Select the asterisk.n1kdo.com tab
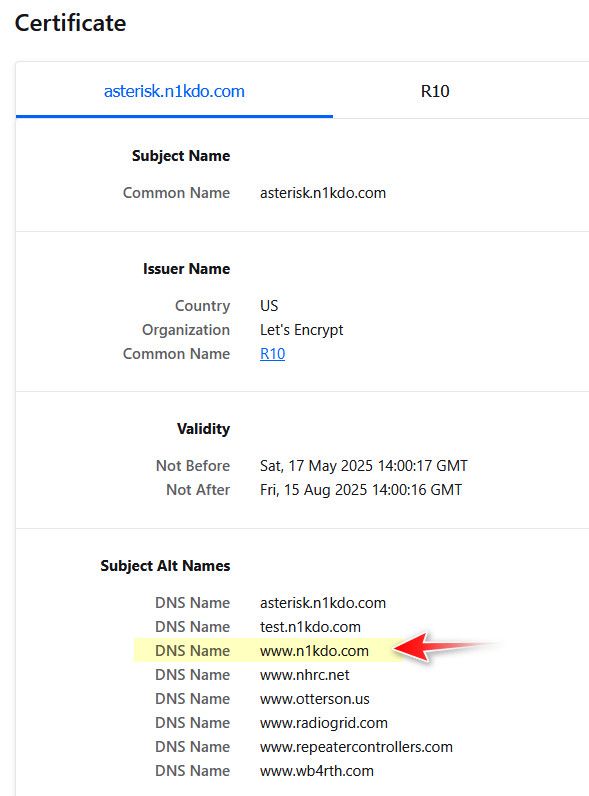Screen dimensions: 589x796 click(x=174, y=91)
